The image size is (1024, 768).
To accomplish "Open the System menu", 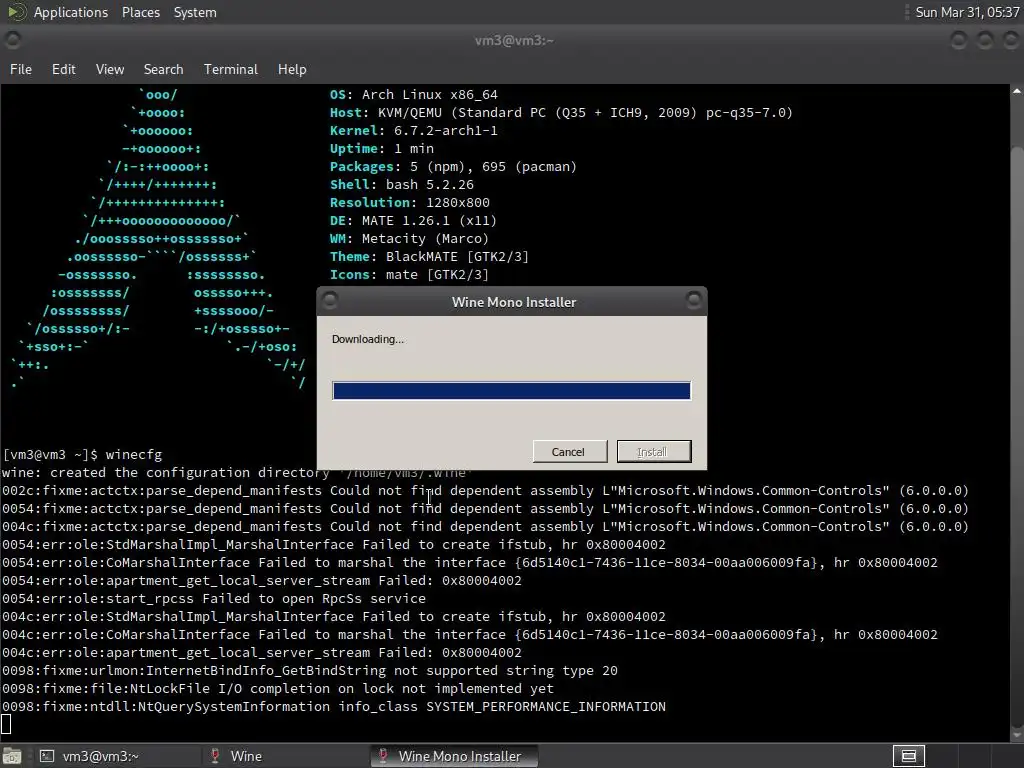I will (195, 12).
